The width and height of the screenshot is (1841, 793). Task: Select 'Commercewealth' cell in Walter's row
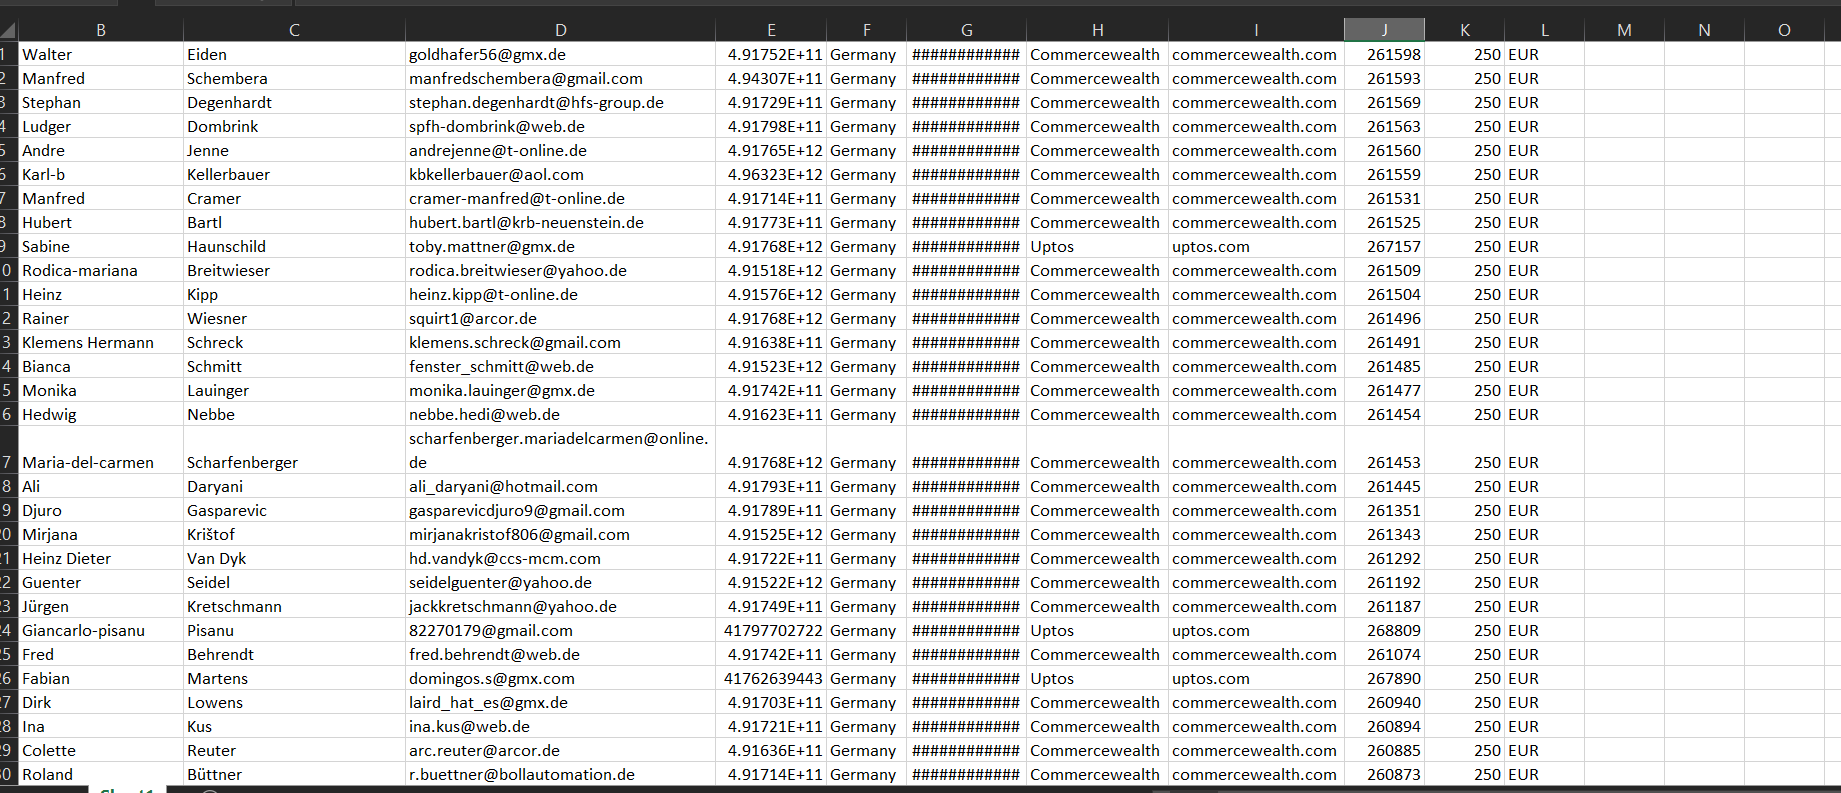tap(1097, 54)
